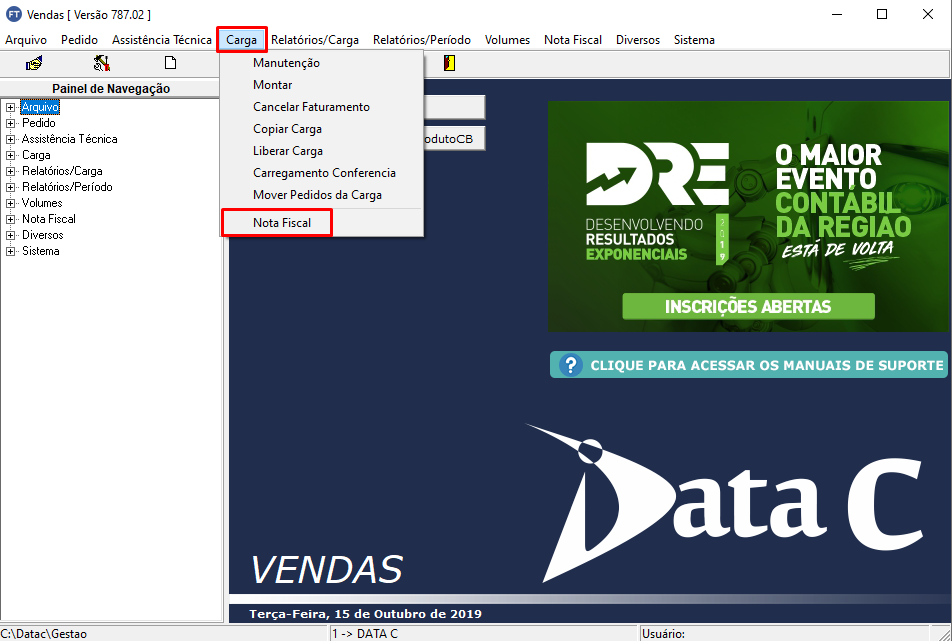Choose Montar from the Carga dropdown

pyautogui.click(x=322, y=85)
